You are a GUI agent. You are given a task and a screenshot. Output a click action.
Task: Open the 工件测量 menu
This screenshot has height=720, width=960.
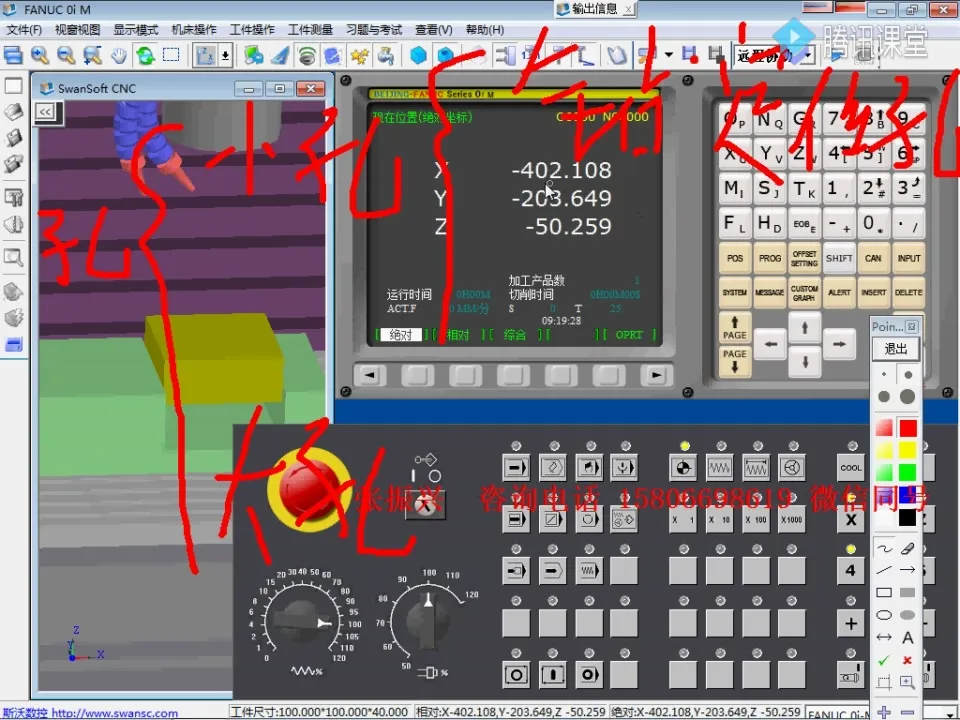pos(310,30)
